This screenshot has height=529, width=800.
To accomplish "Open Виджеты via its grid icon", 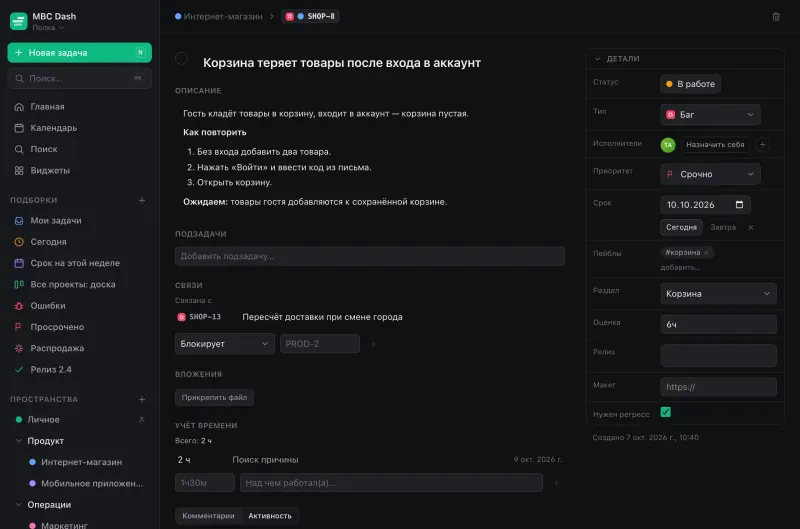I will pyautogui.click(x=19, y=170).
